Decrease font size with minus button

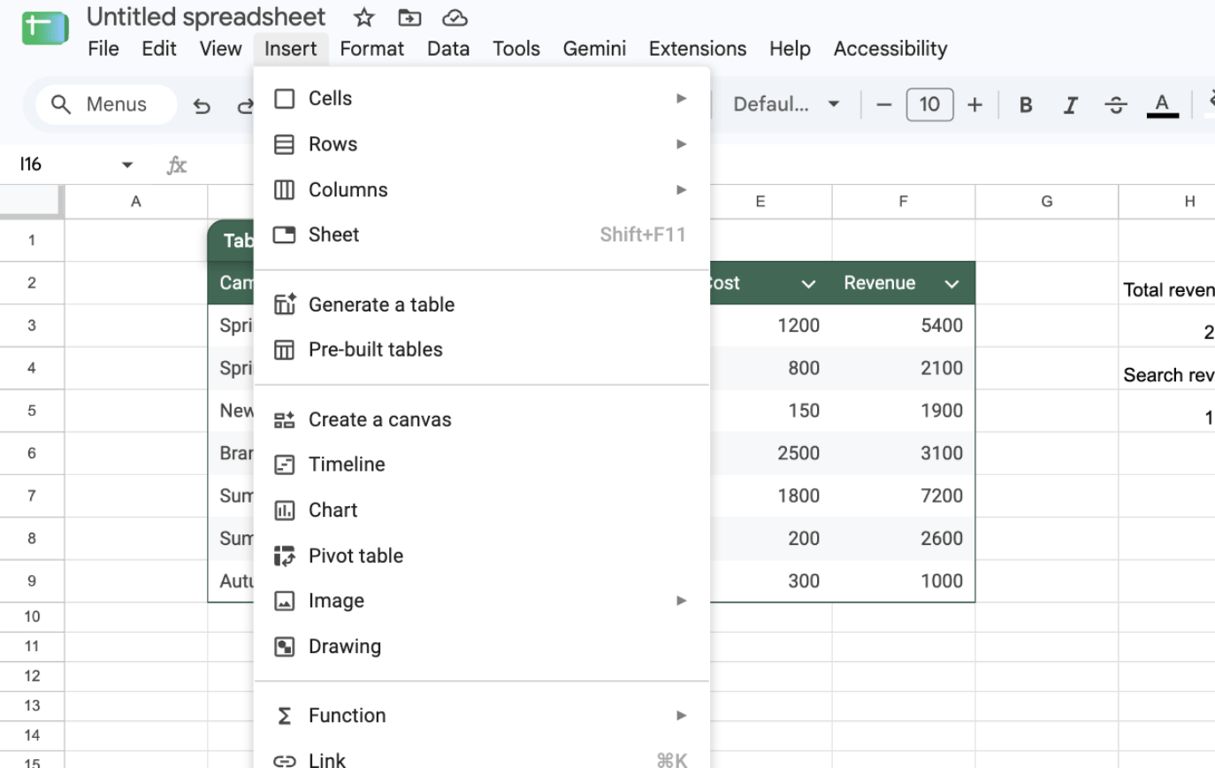pyautogui.click(x=884, y=104)
